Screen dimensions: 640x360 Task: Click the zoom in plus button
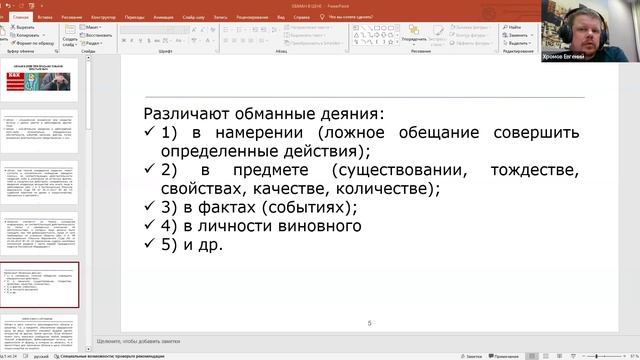pos(625,356)
